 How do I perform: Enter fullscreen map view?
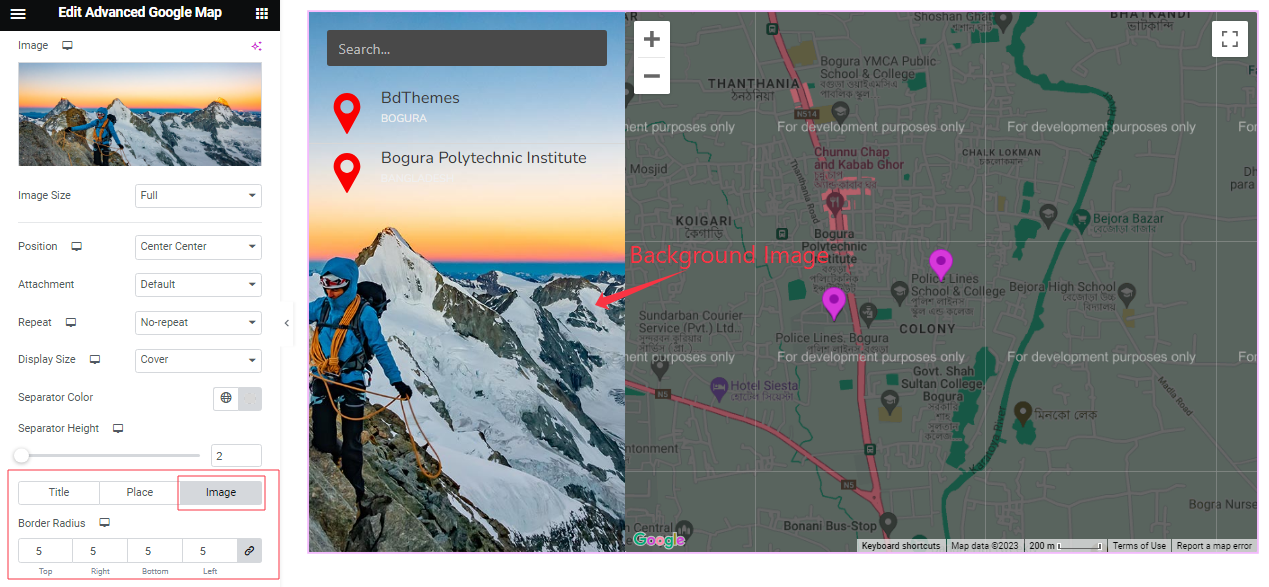[x=1230, y=40]
